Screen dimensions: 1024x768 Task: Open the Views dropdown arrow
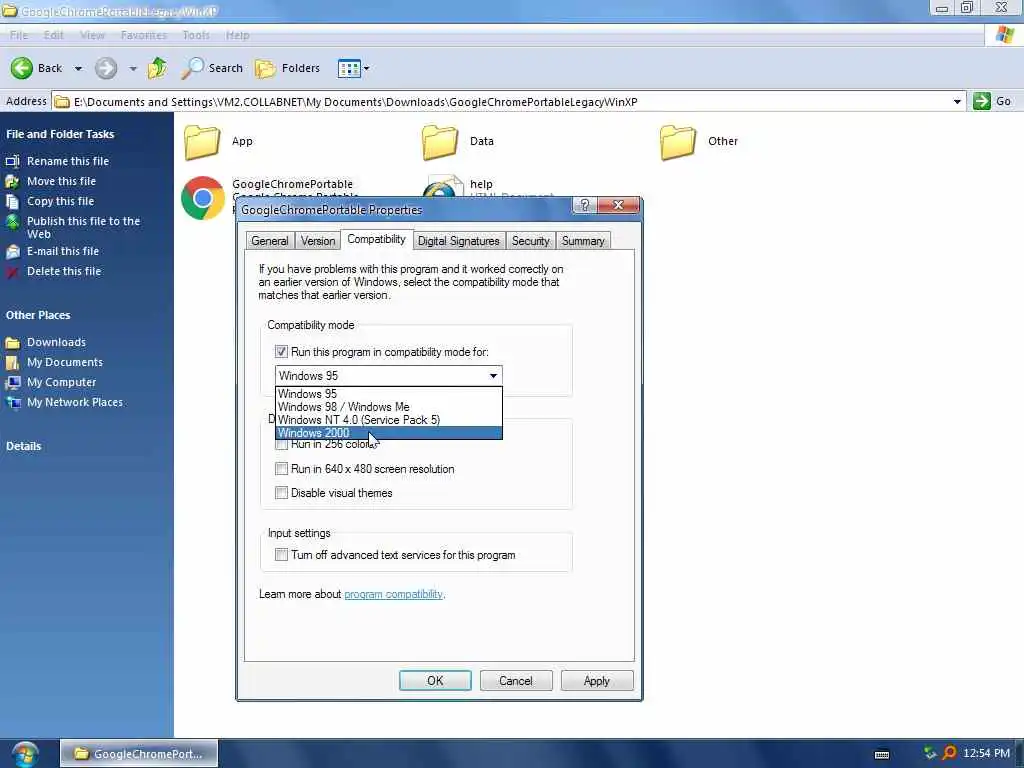tap(366, 68)
